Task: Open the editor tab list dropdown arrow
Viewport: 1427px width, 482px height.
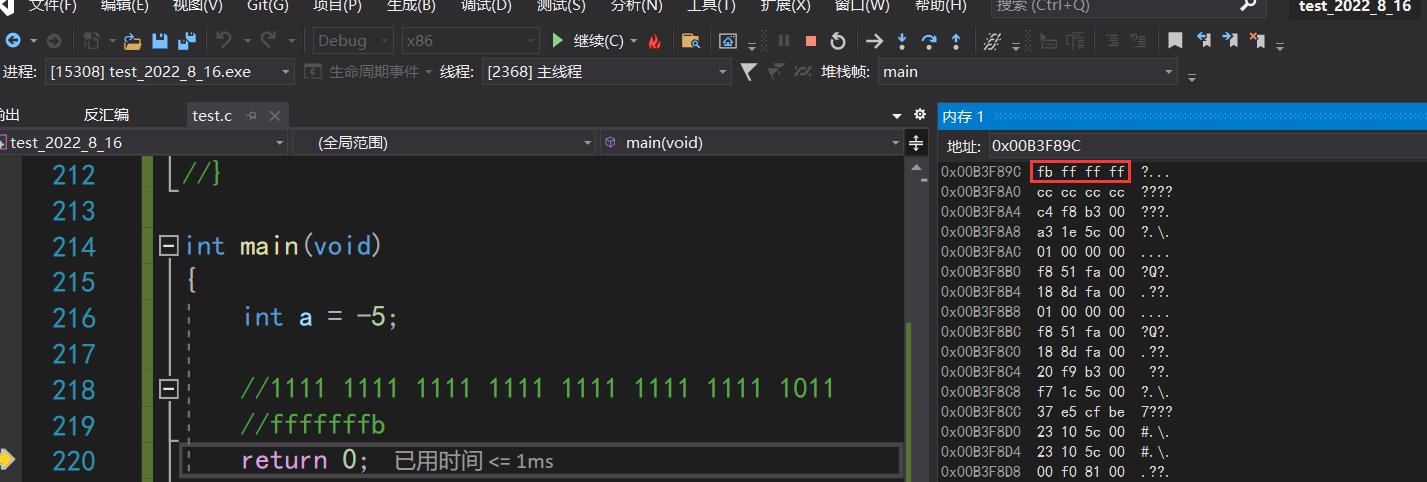Action: click(897, 115)
